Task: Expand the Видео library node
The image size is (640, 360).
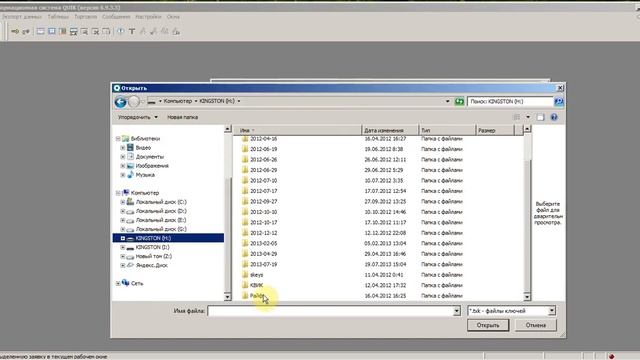Action: point(123,148)
